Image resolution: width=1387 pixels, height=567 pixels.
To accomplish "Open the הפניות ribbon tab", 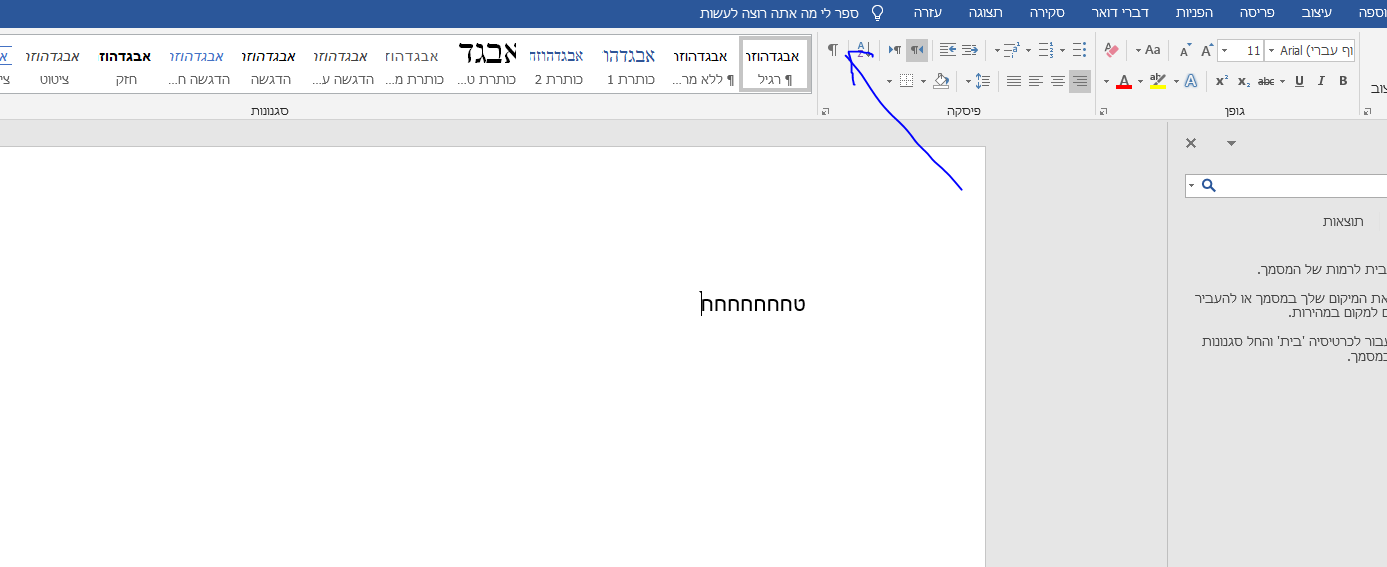I will tap(1192, 13).
